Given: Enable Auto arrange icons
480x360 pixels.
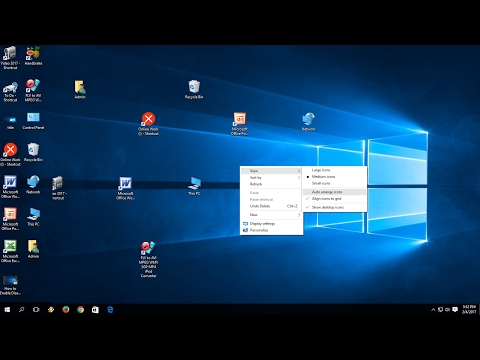Looking at the screenshot, I should [334, 192].
